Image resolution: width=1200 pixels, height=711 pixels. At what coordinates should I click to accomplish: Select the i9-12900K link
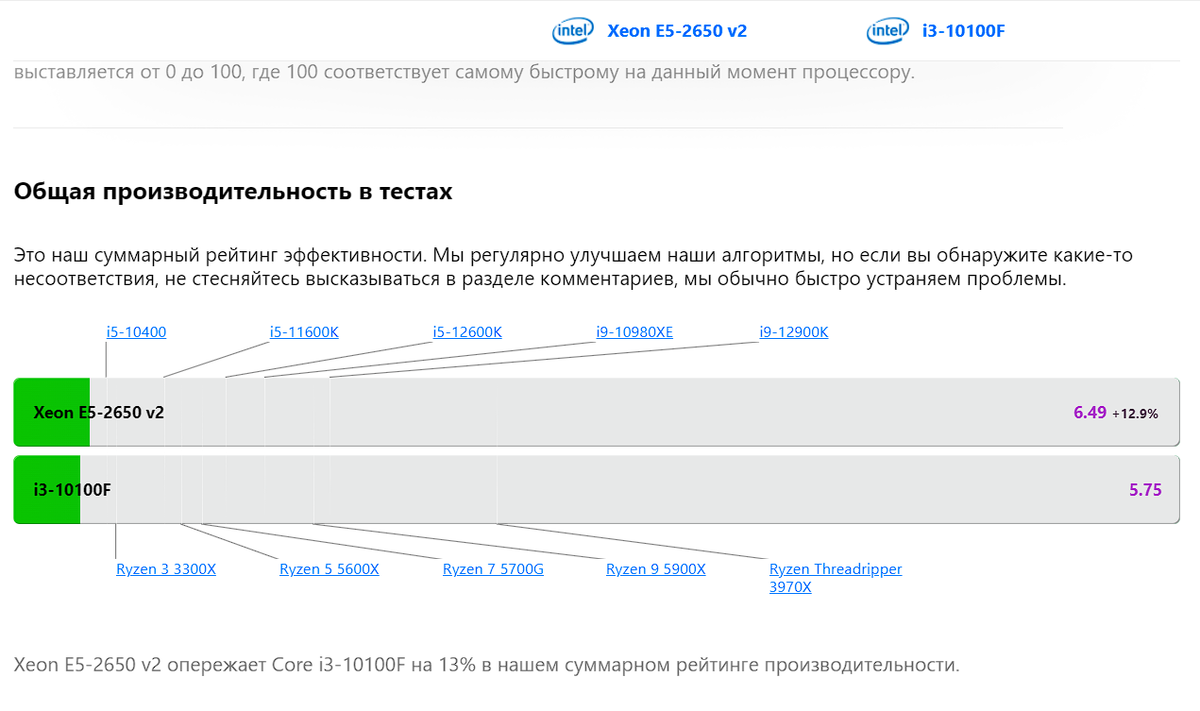tap(794, 332)
